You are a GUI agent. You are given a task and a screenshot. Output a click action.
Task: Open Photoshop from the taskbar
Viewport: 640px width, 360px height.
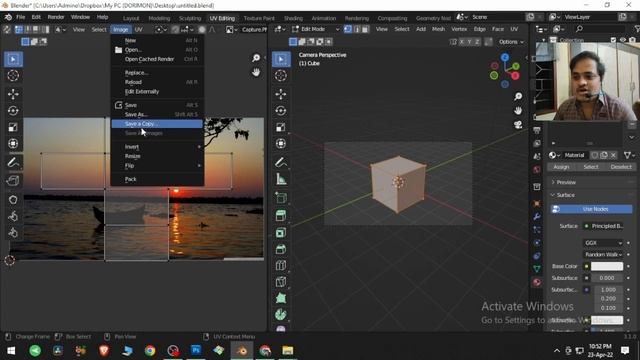tap(196, 351)
